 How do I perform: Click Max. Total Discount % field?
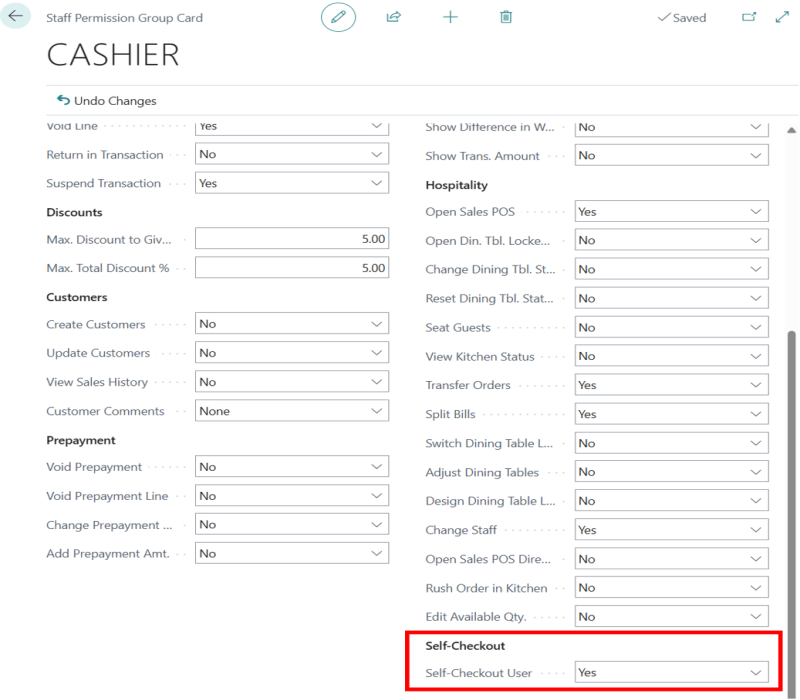click(x=291, y=269)
